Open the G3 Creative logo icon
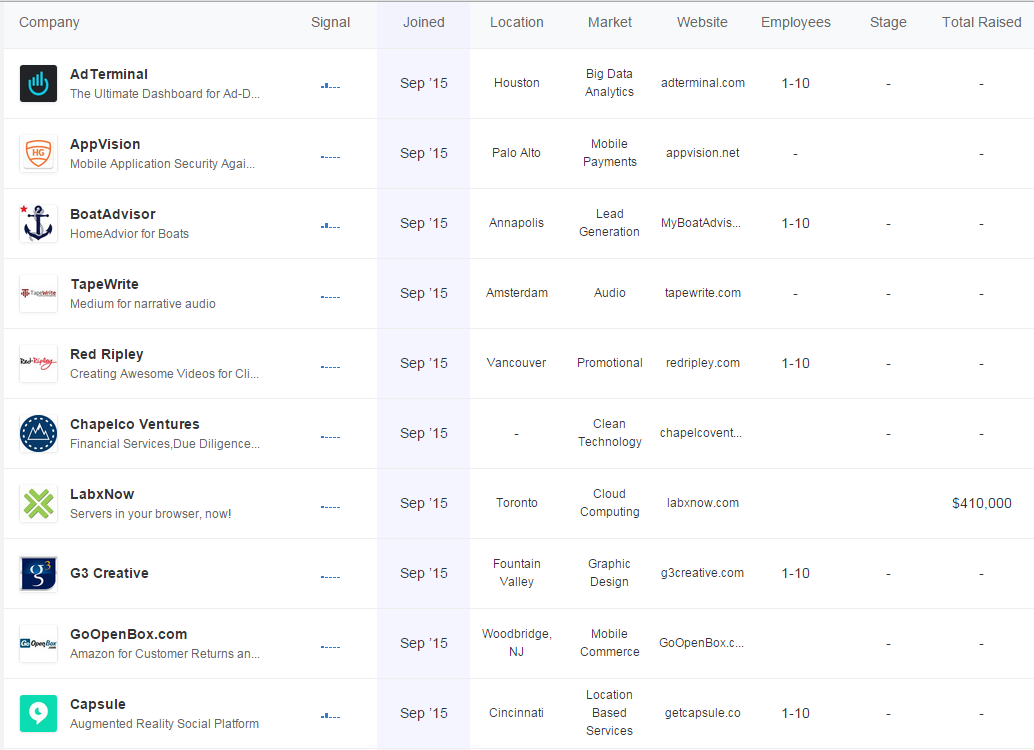The width and height of the screenshot is (1034, 750). (39, 573)
